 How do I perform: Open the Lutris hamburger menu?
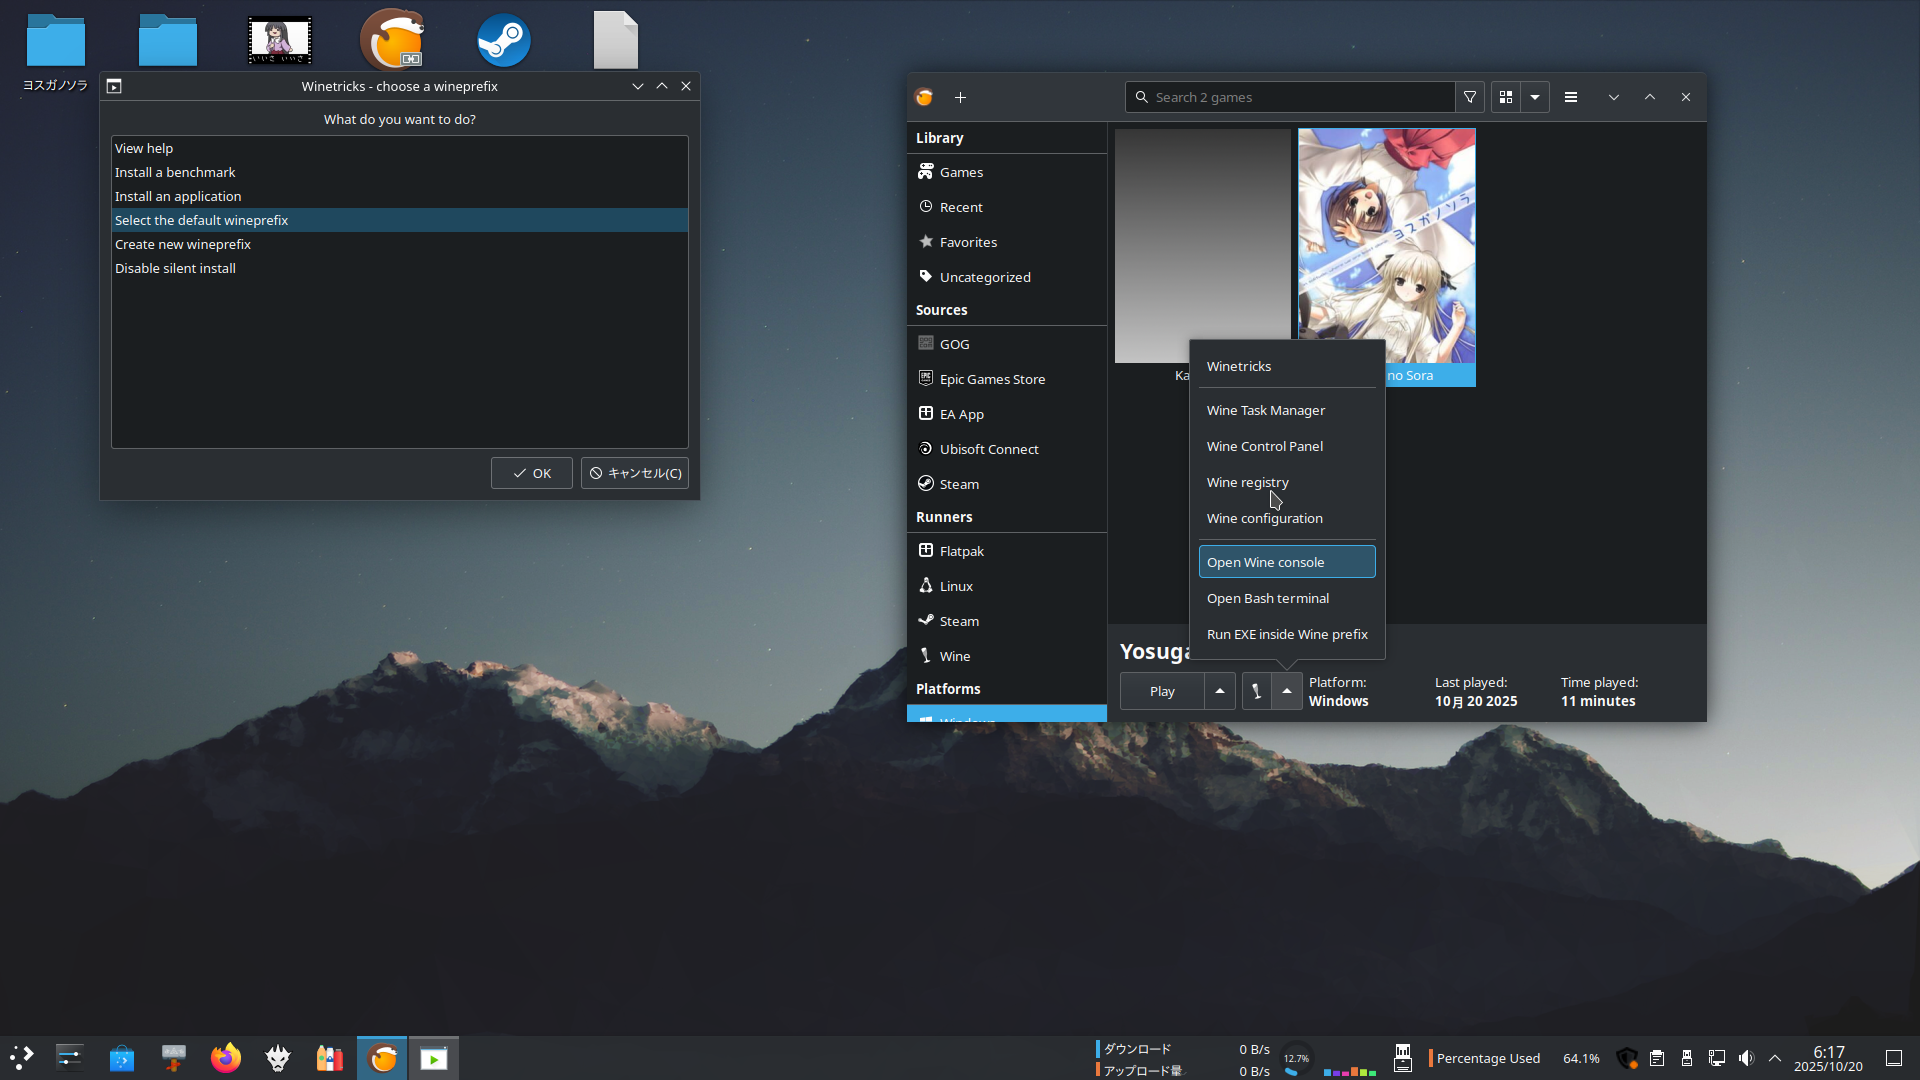click(1571, 97)
